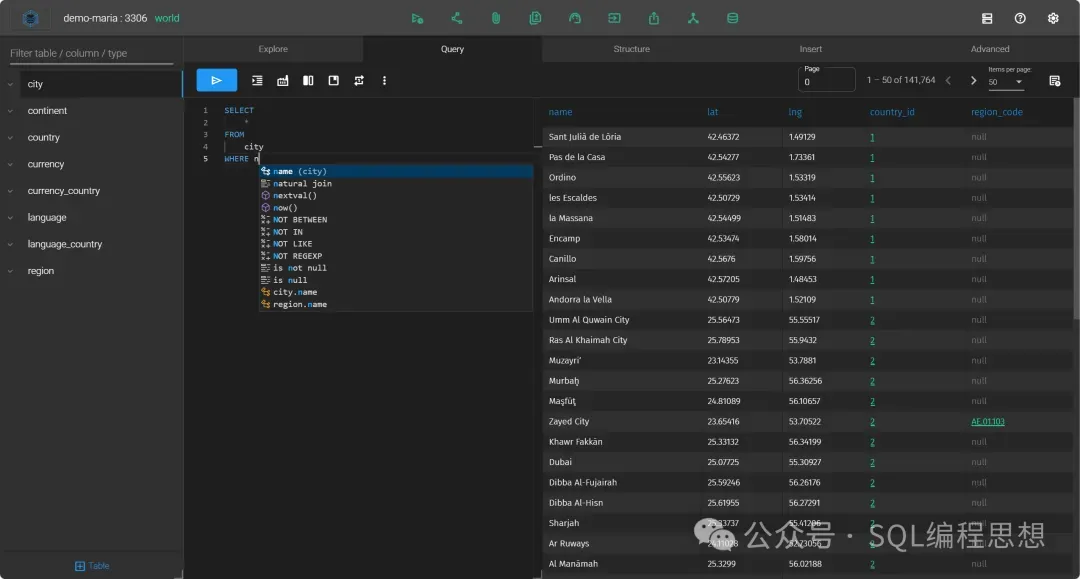Click the file copy upload icon
Screen dimensions: 1080x579
click(x=535, y=19)
